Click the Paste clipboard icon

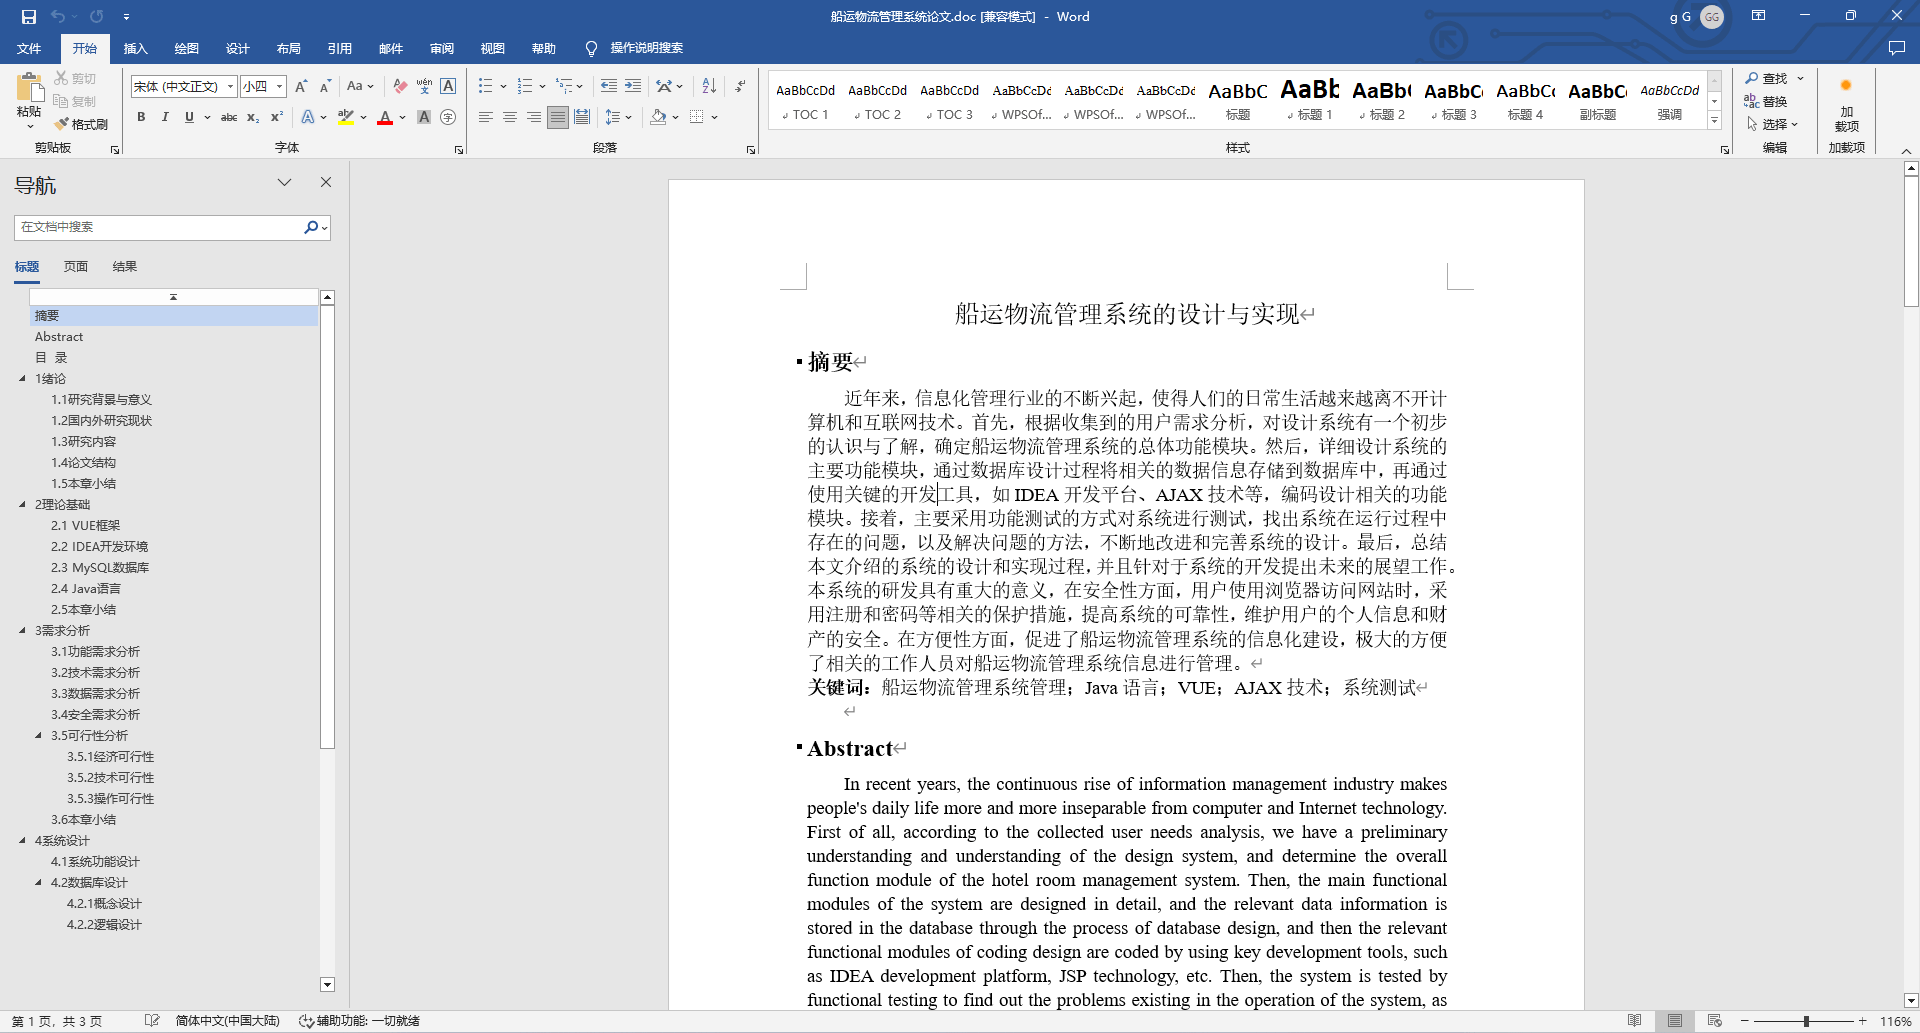pos(30,87)
